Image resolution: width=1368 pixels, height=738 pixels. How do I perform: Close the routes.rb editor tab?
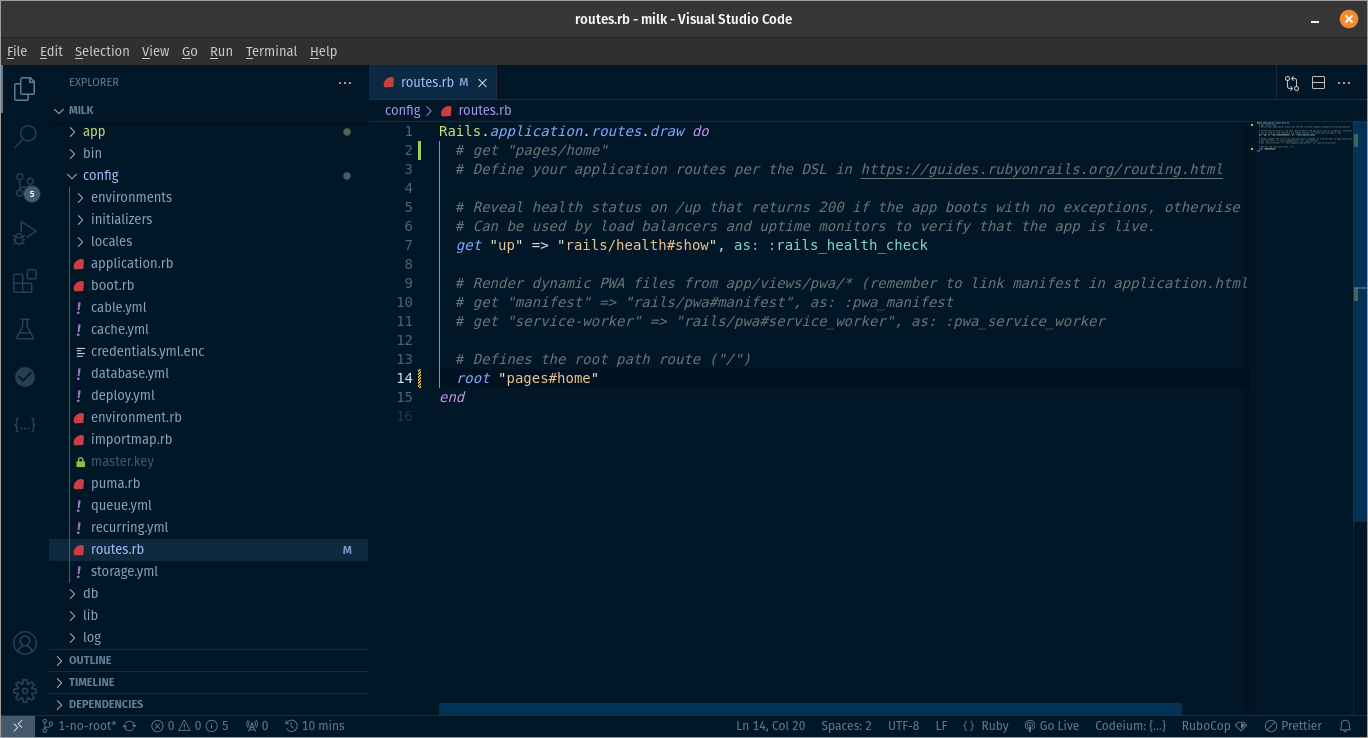coord(483,83)
